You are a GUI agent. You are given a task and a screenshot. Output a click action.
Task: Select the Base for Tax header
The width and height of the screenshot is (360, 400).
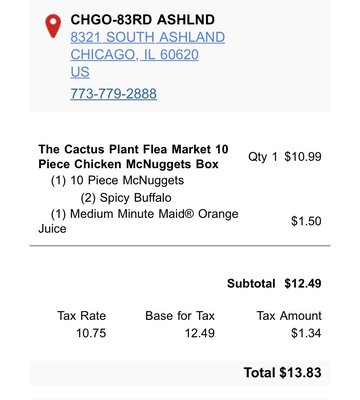click(180, 316)
